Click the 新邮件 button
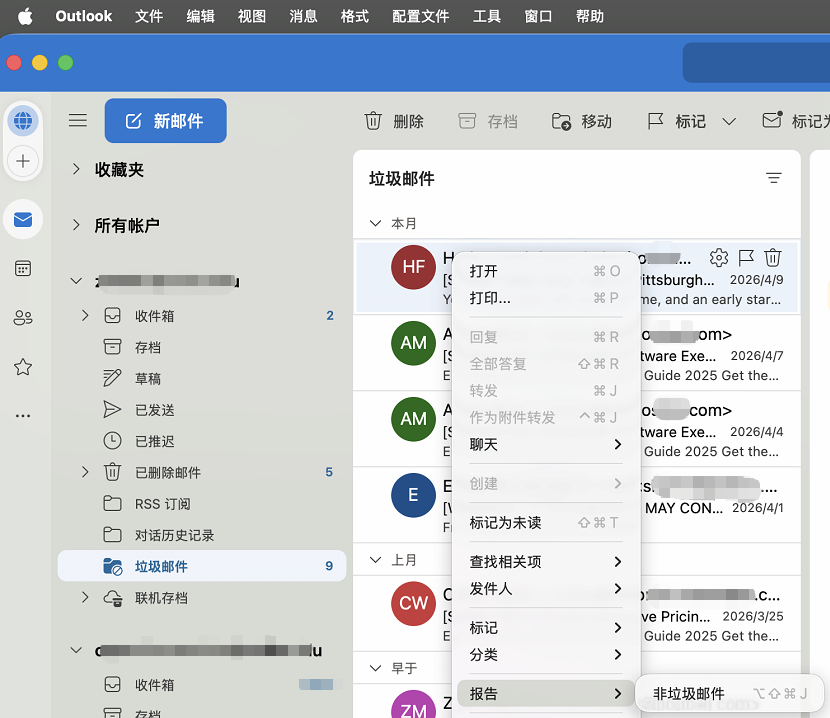Viewport: 830px width, 718px height. click(165, 121)
